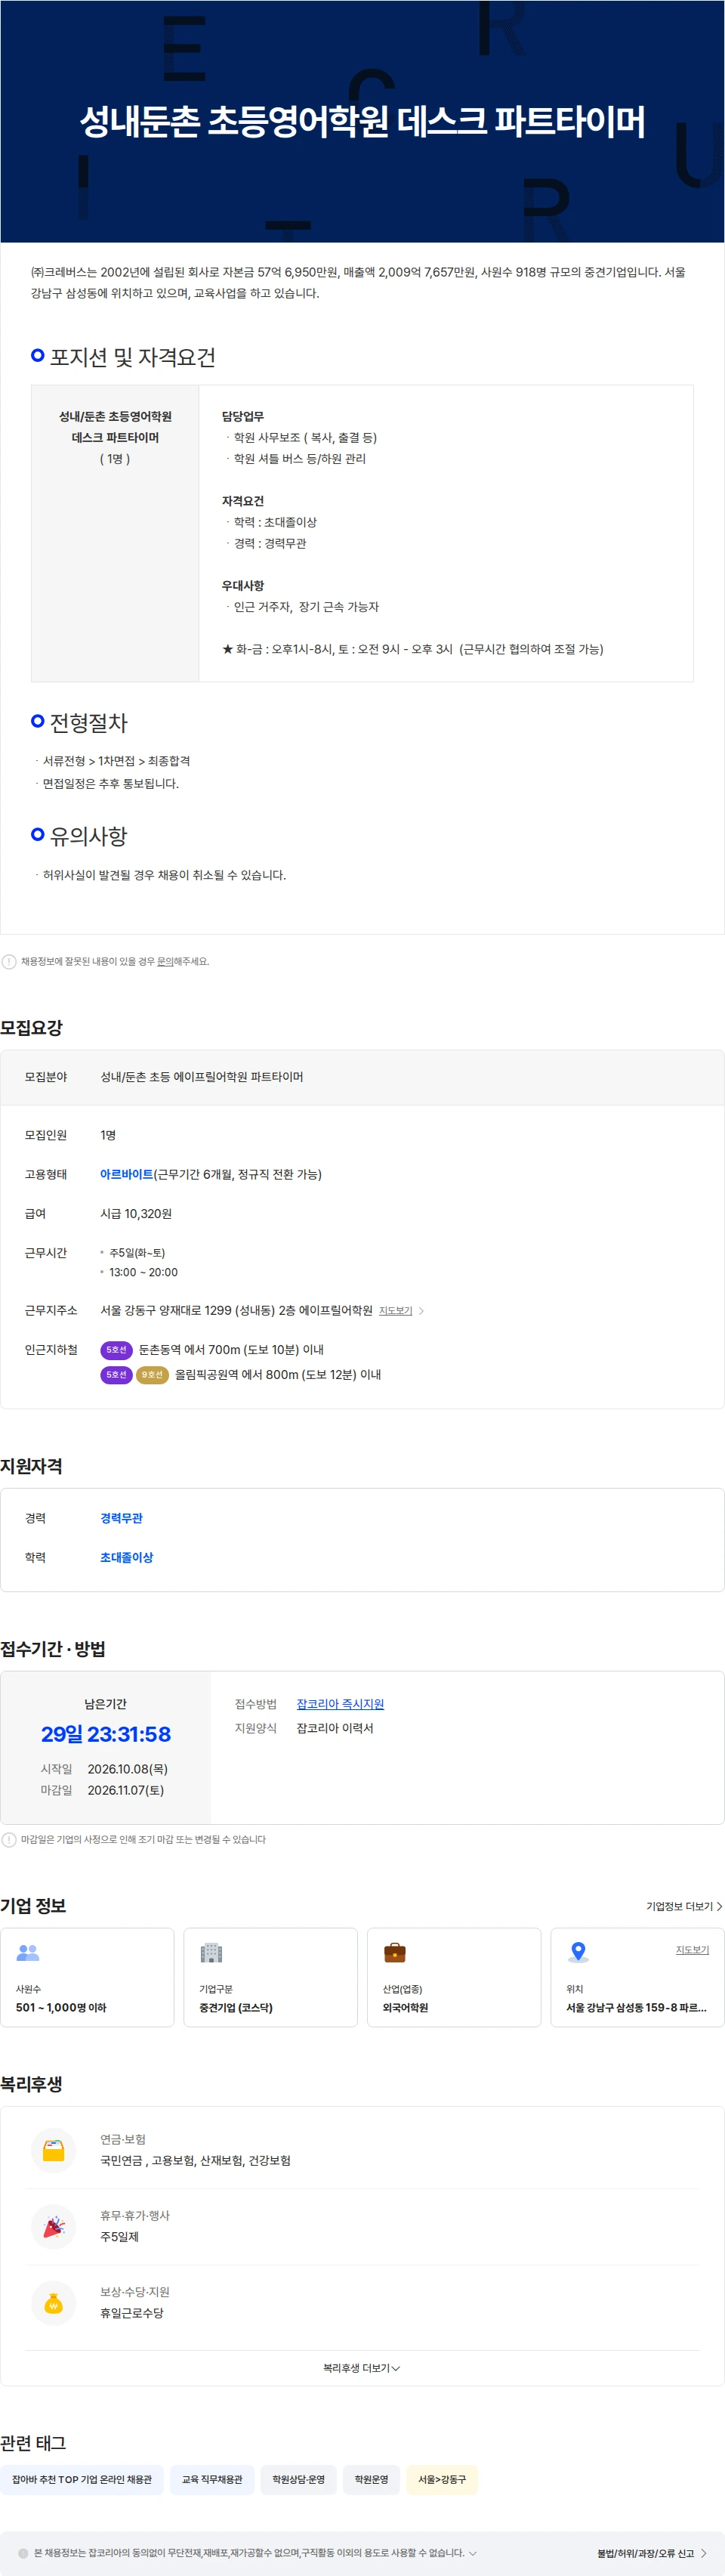Click the 9호선 subway badge

(x=152, y=1374)
